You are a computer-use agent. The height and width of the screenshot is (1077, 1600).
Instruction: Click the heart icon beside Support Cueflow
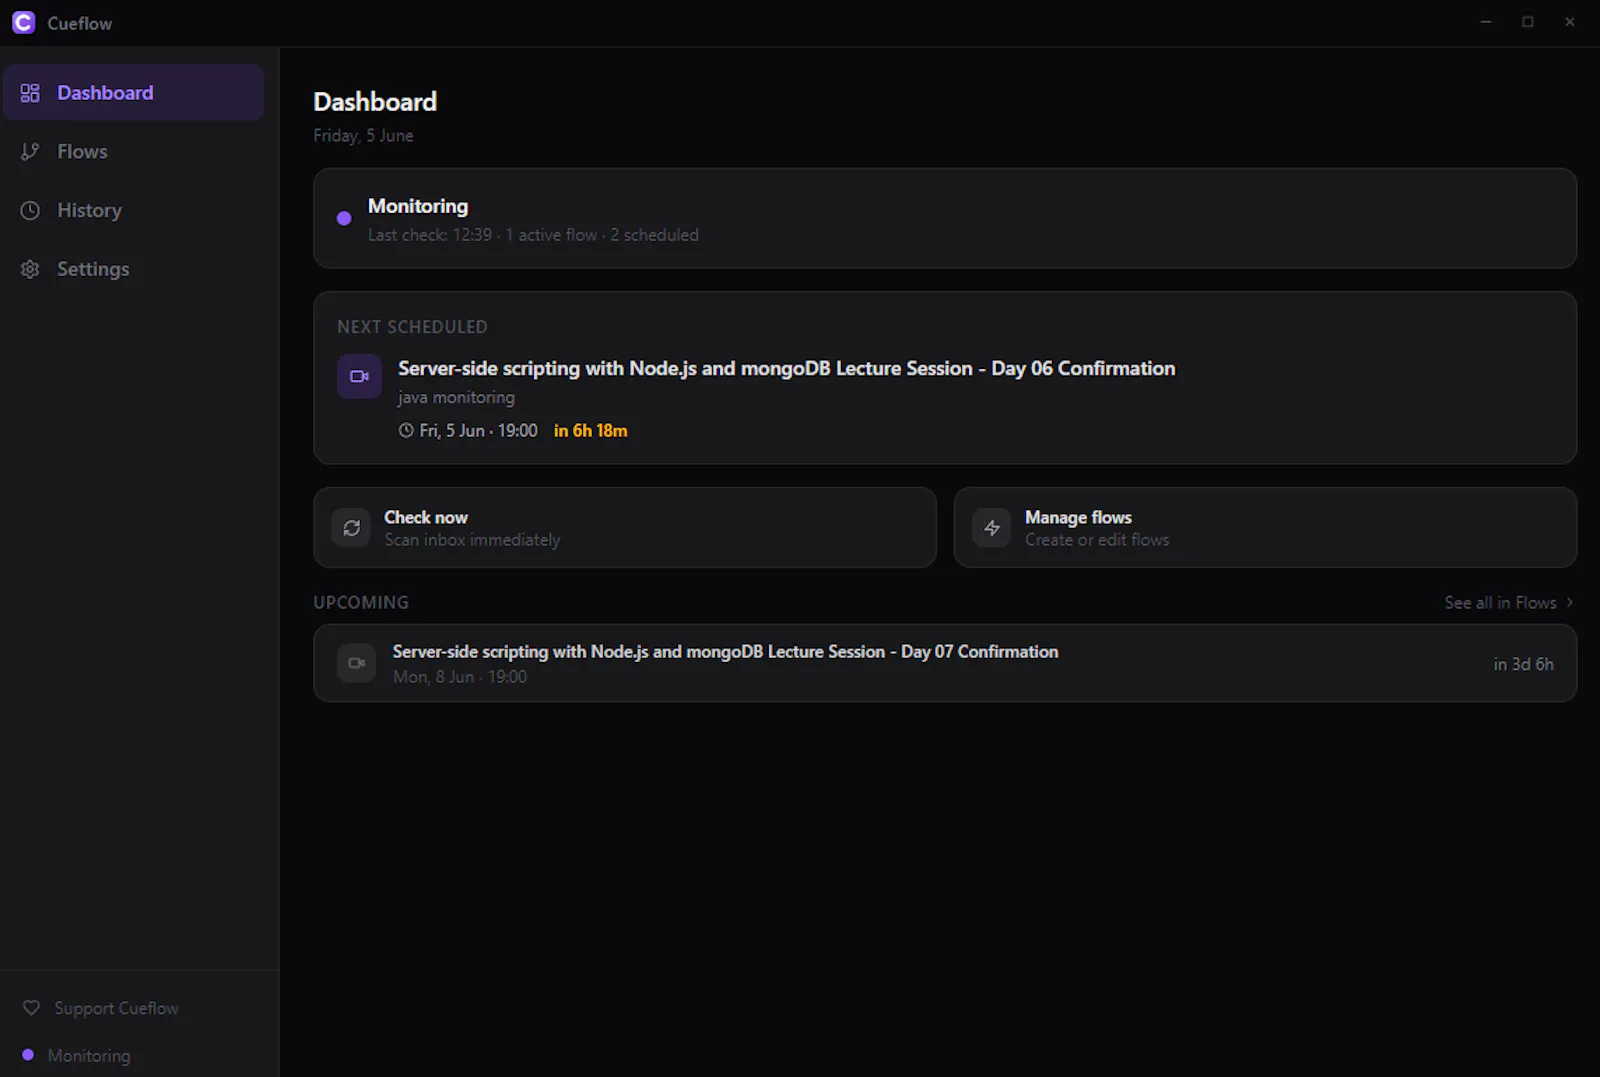click(x=31, y=1008)
